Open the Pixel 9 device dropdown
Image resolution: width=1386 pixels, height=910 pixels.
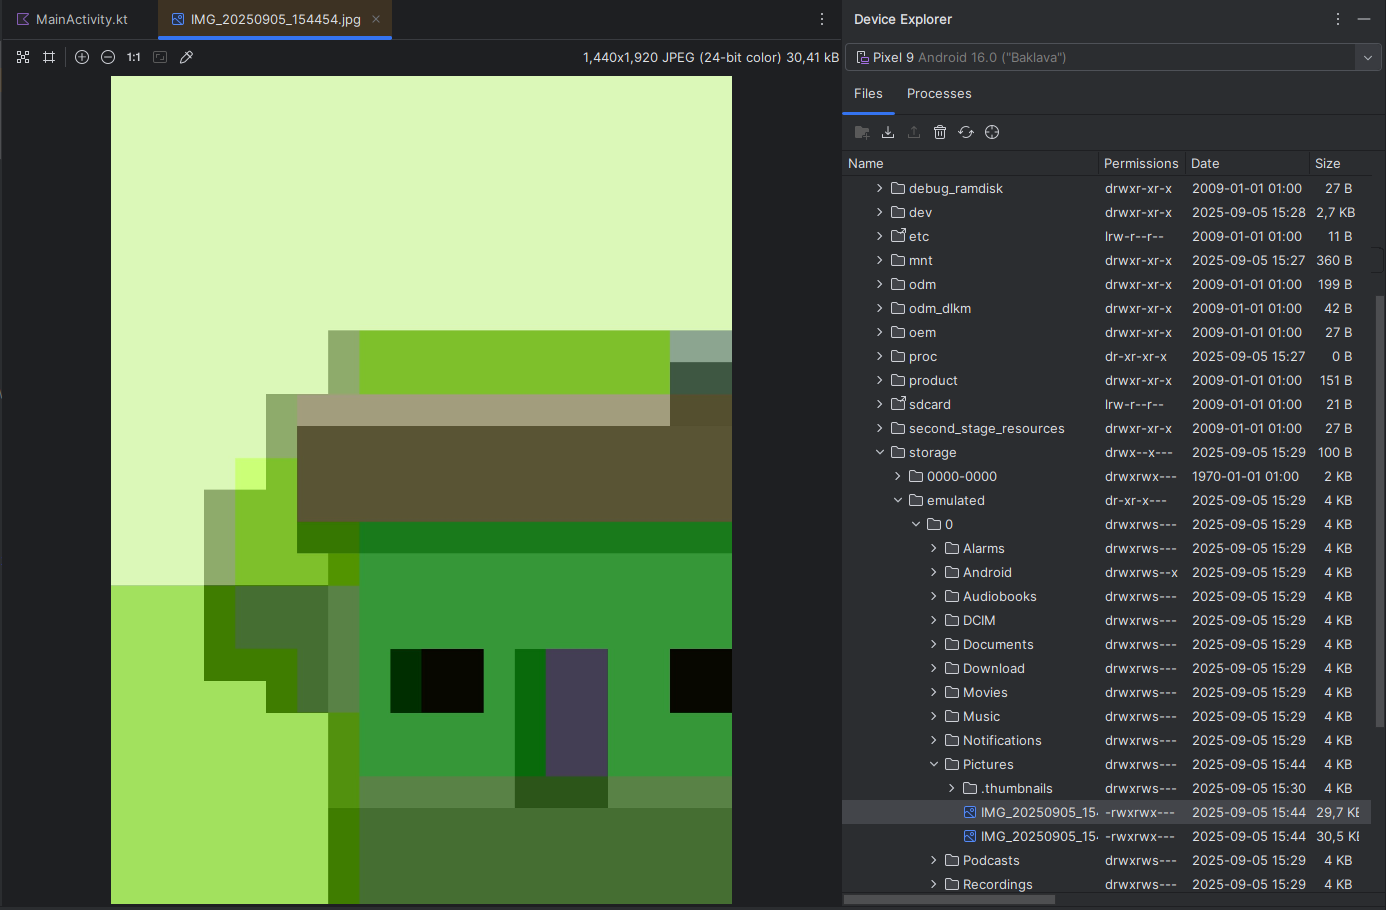pyautogui.click(x=1114, y=57)
